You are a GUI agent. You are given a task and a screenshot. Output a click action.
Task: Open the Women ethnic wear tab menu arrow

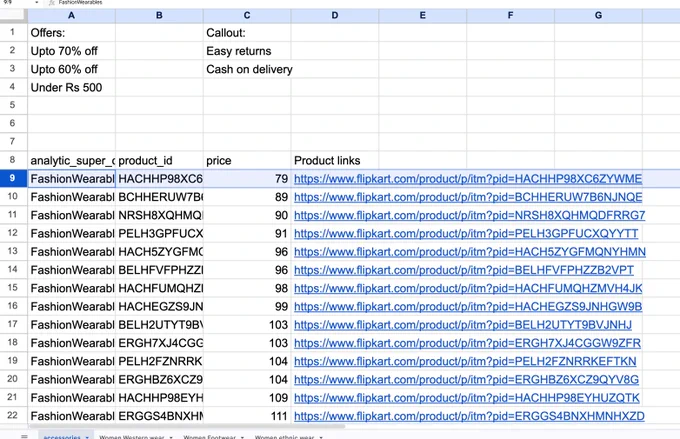[x=321, y=437]
